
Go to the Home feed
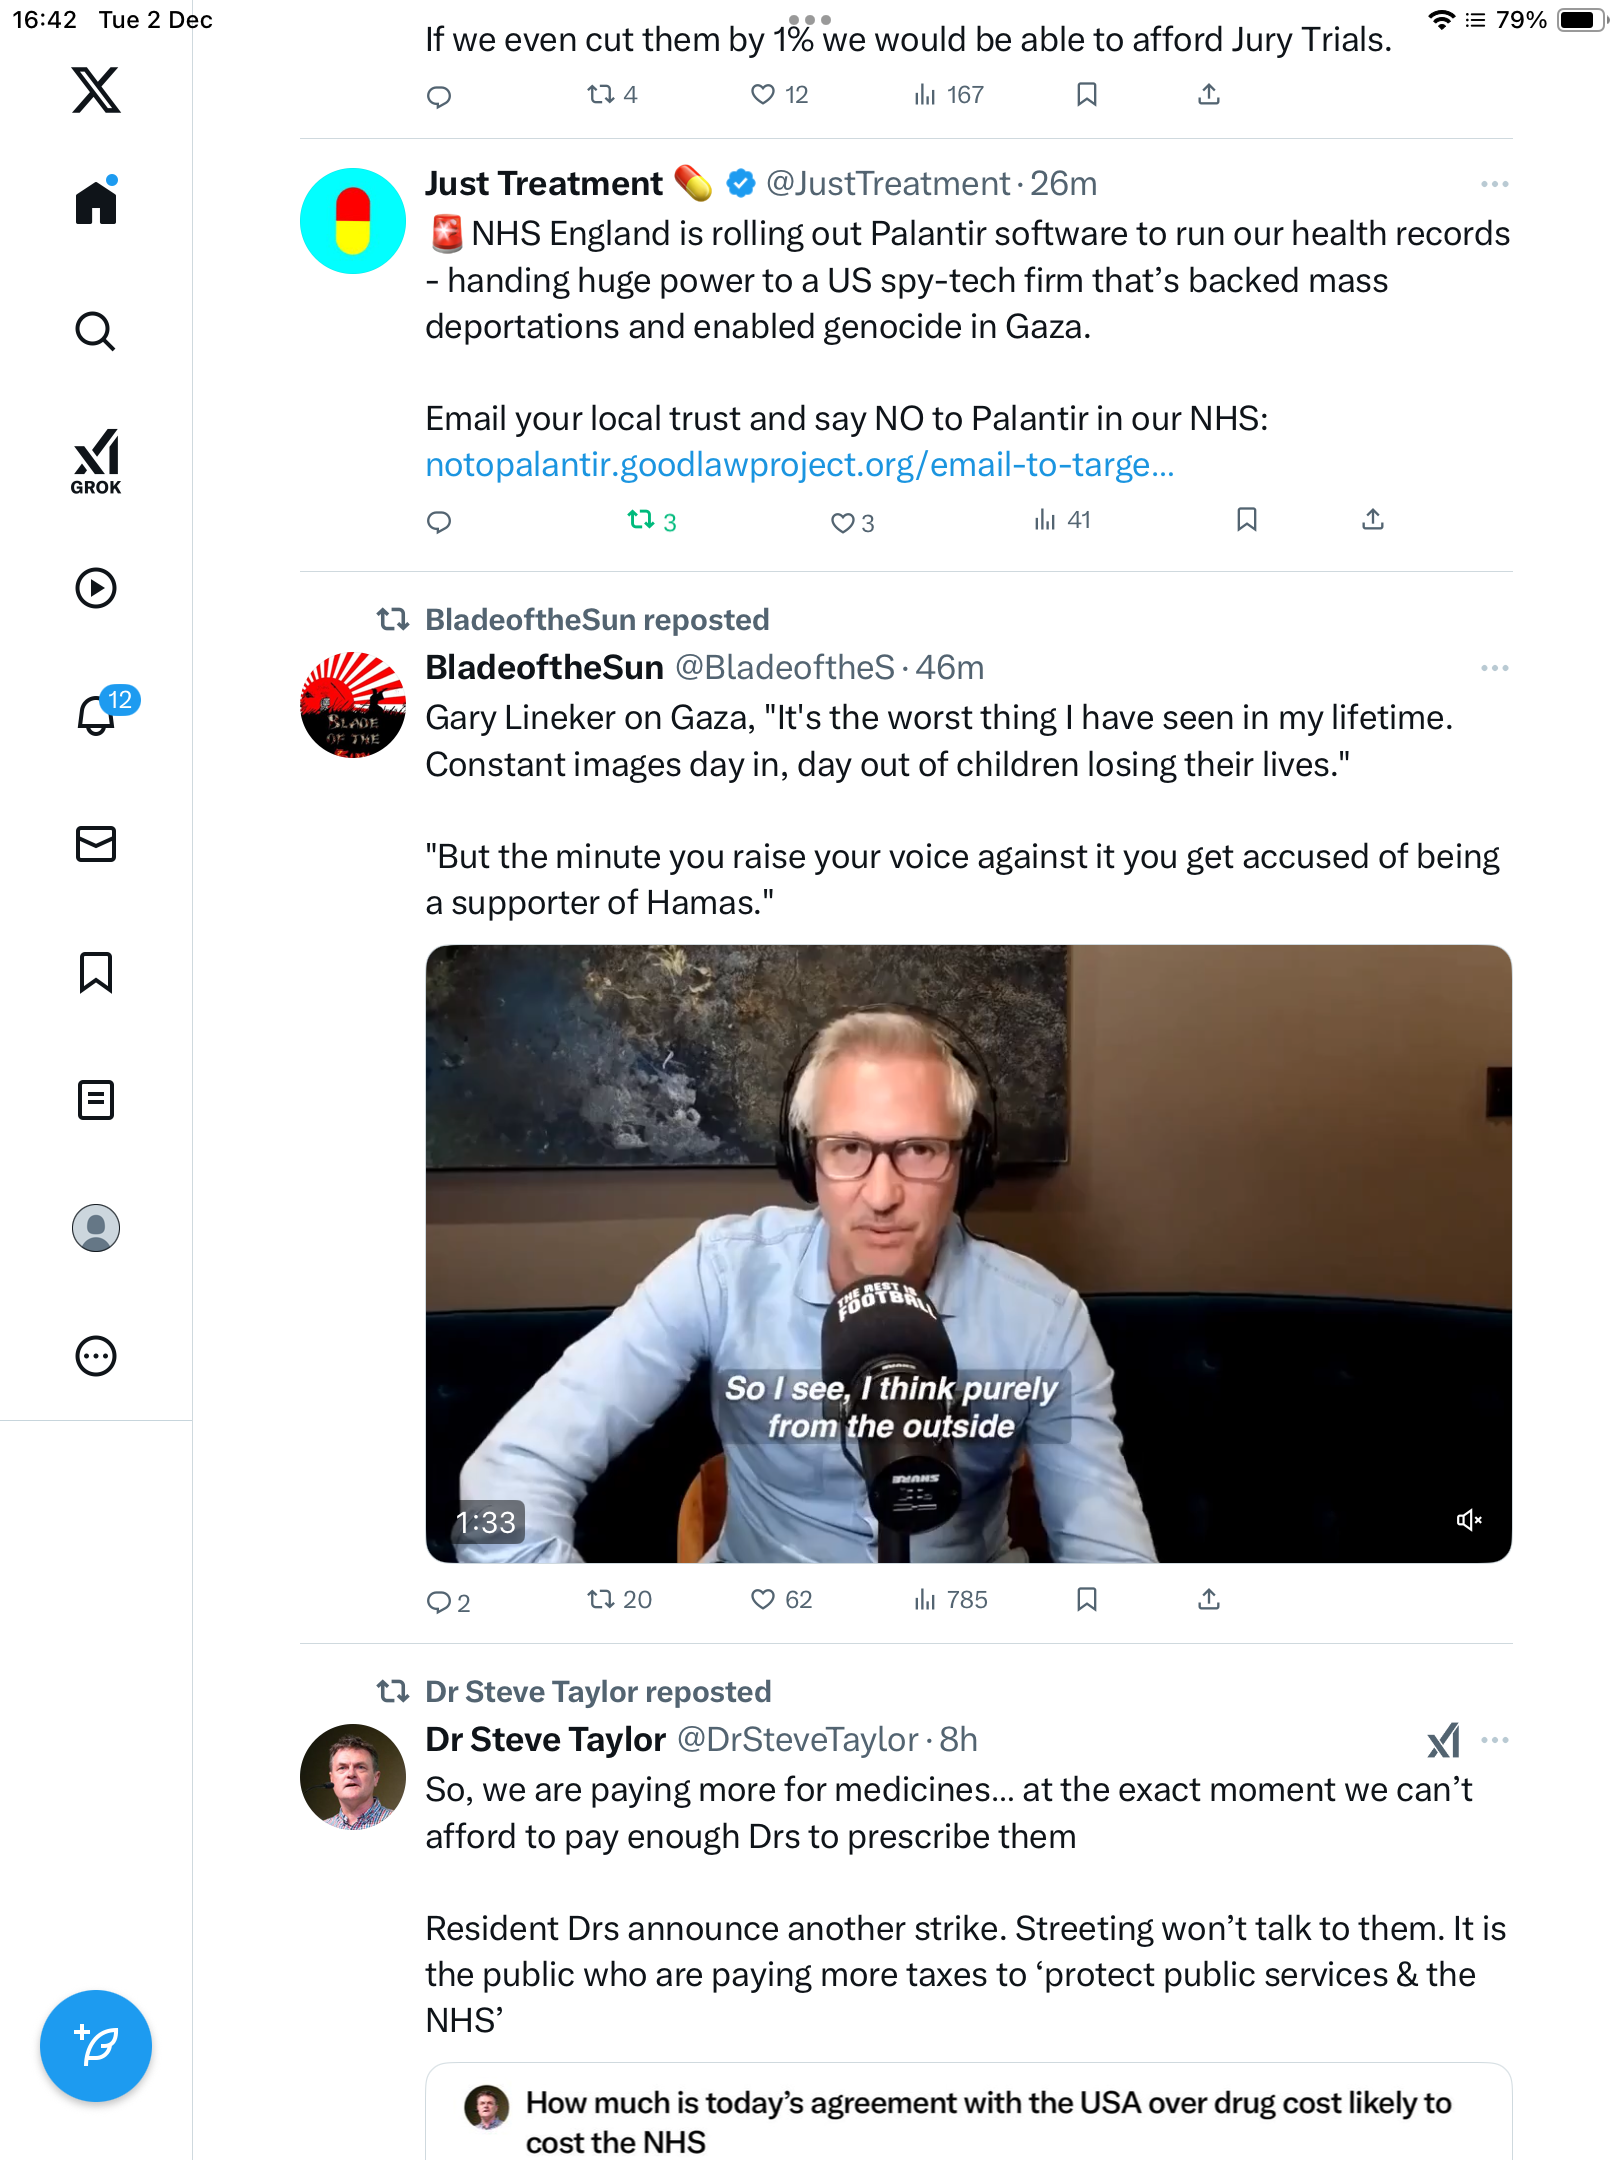(96, 203)
